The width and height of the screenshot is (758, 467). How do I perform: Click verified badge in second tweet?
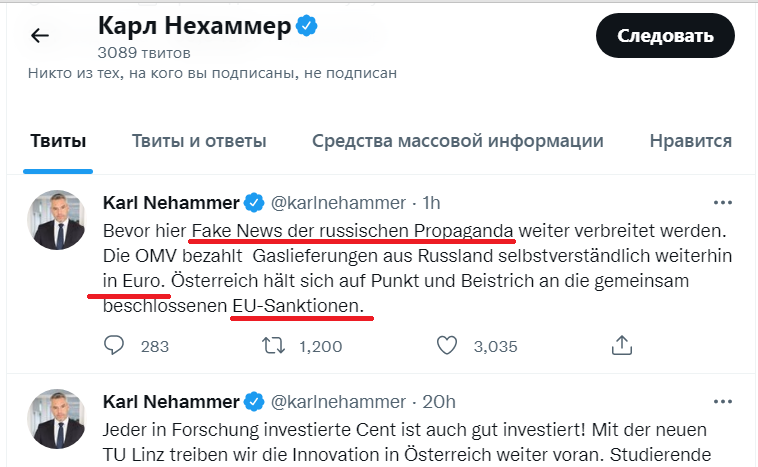[x=255, y=402]
